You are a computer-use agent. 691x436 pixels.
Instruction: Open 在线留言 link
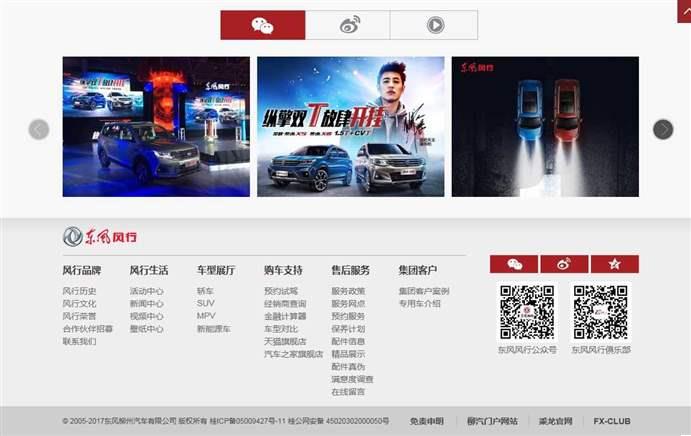[348, 391]
